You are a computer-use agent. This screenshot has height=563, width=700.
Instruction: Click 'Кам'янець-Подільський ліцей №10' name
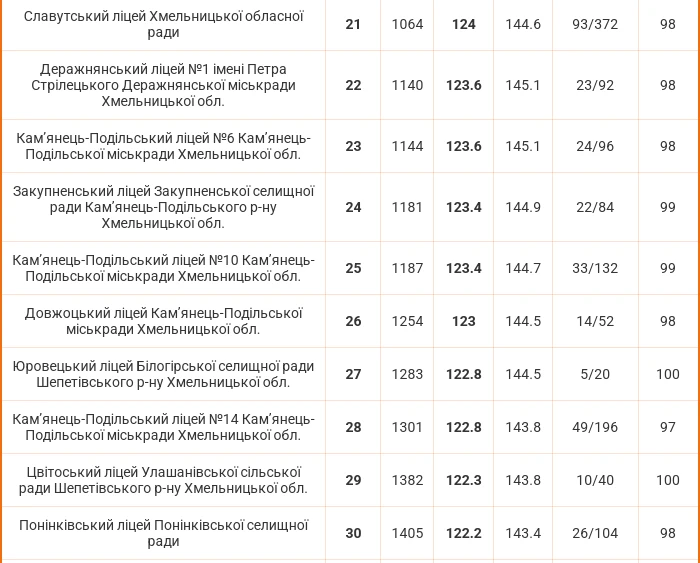tap(163, 268)
